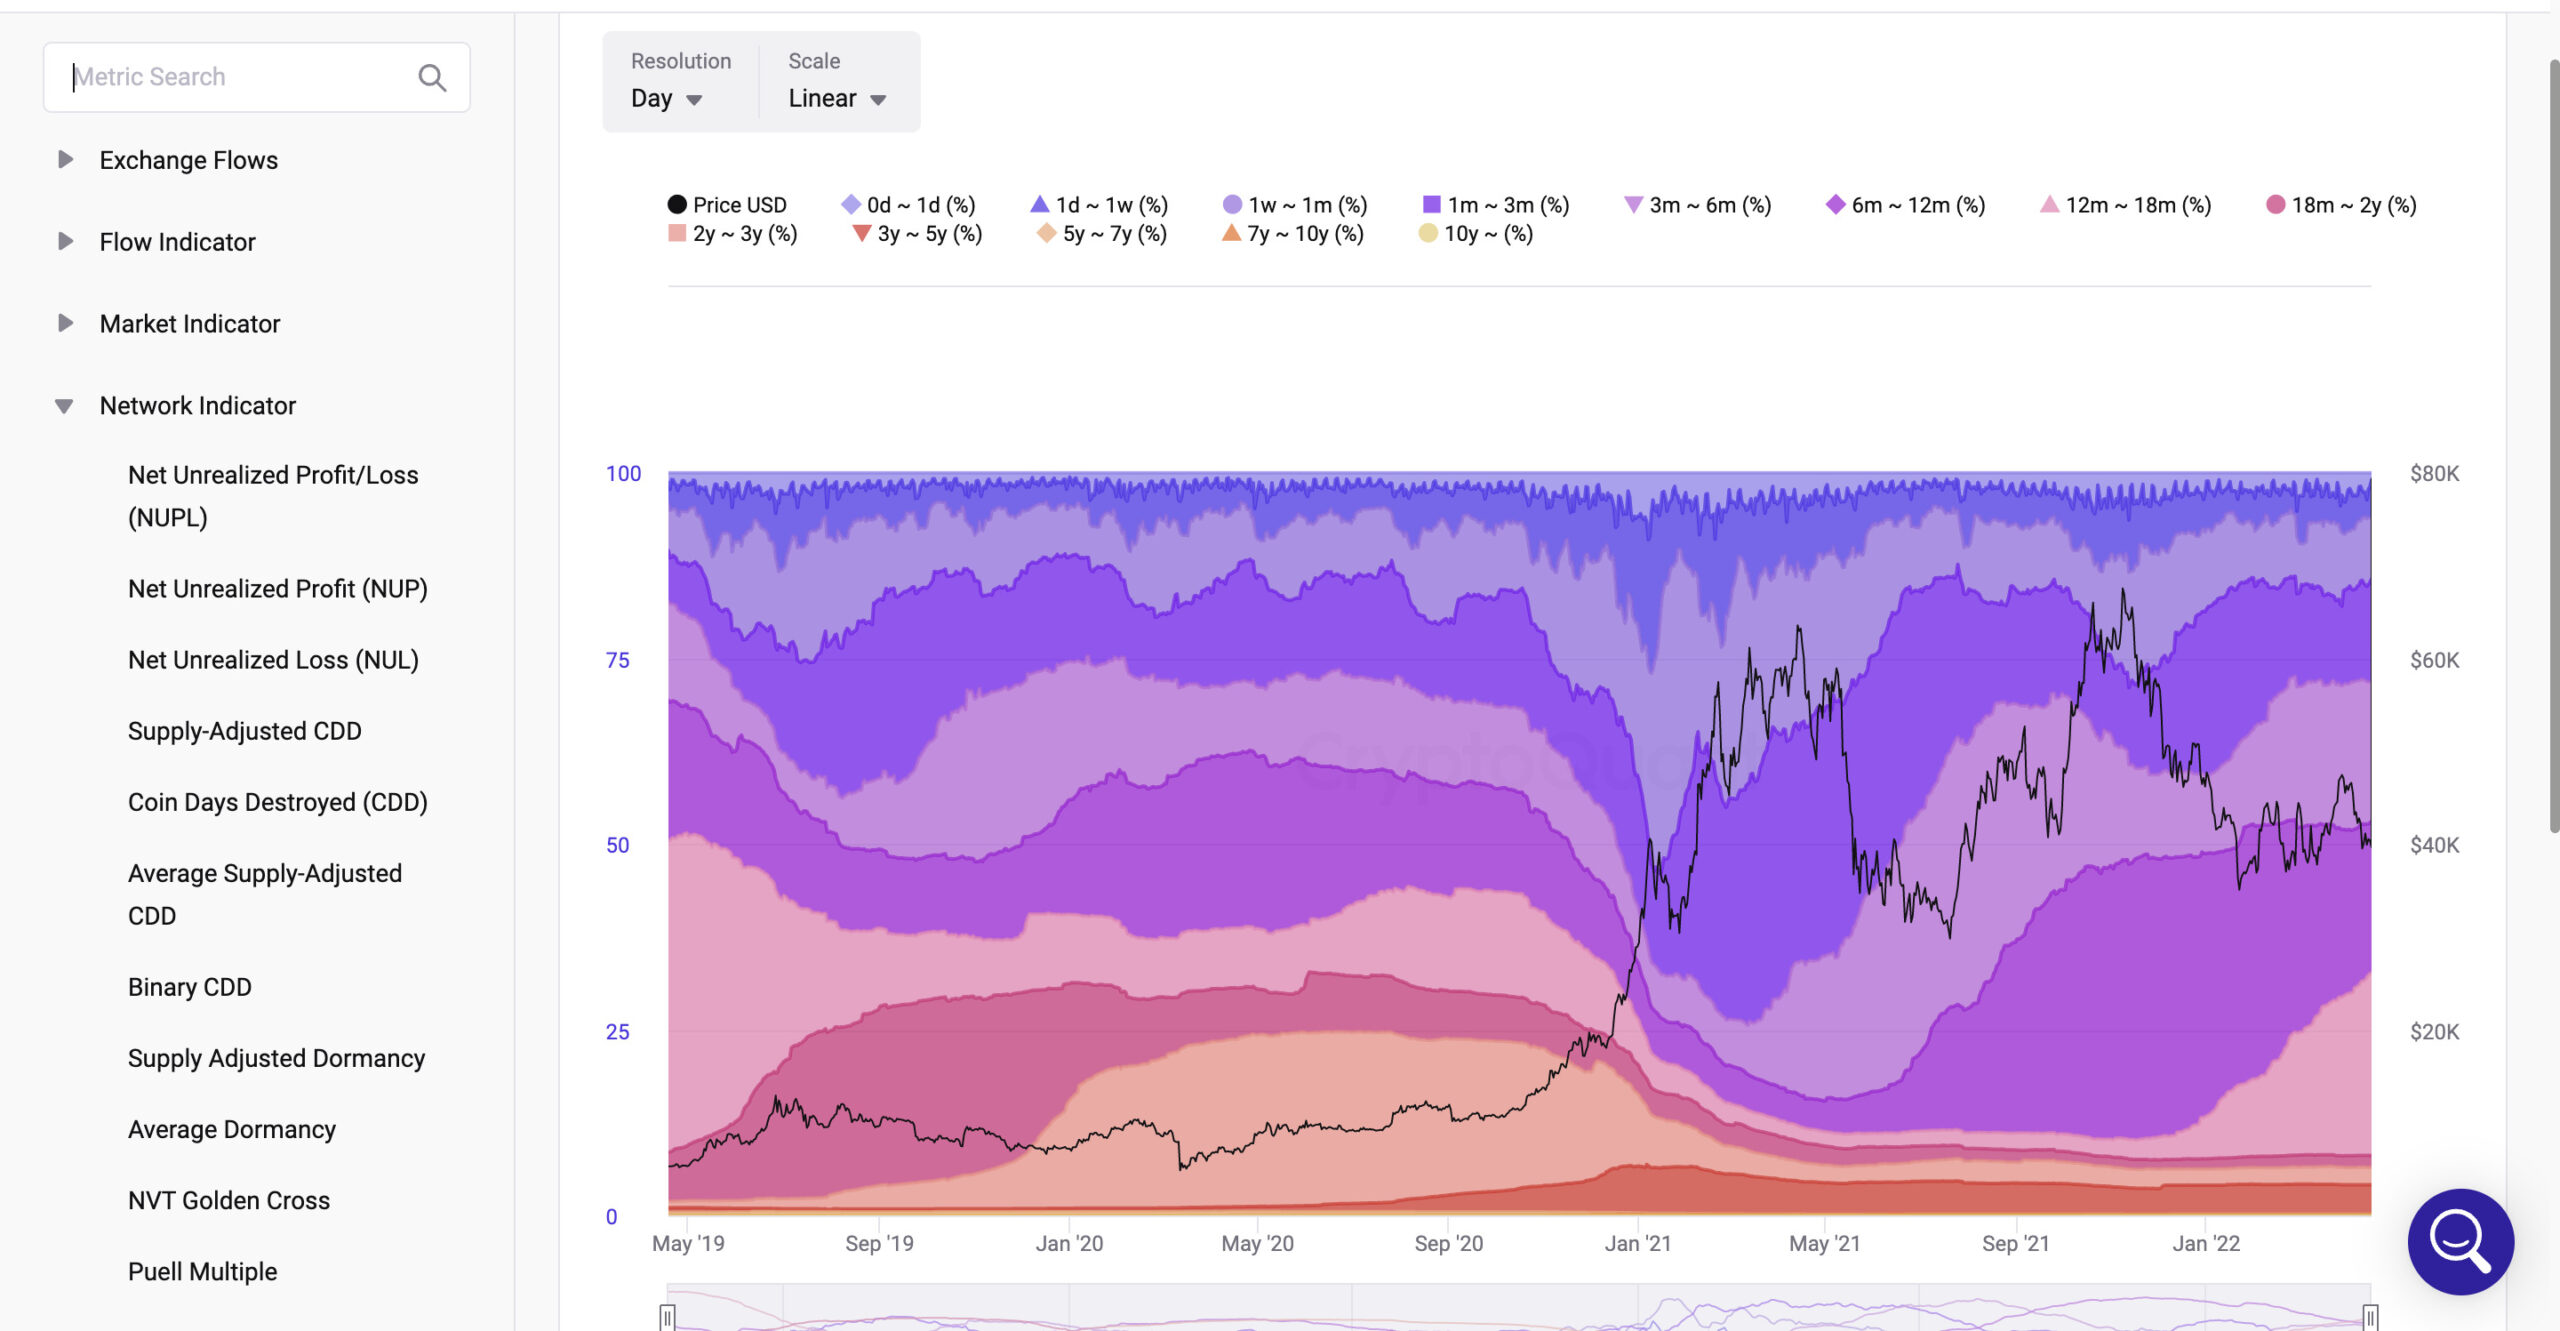Expand the Exchange Flows category
2560x1331 pixels.
tap(65, 159)
